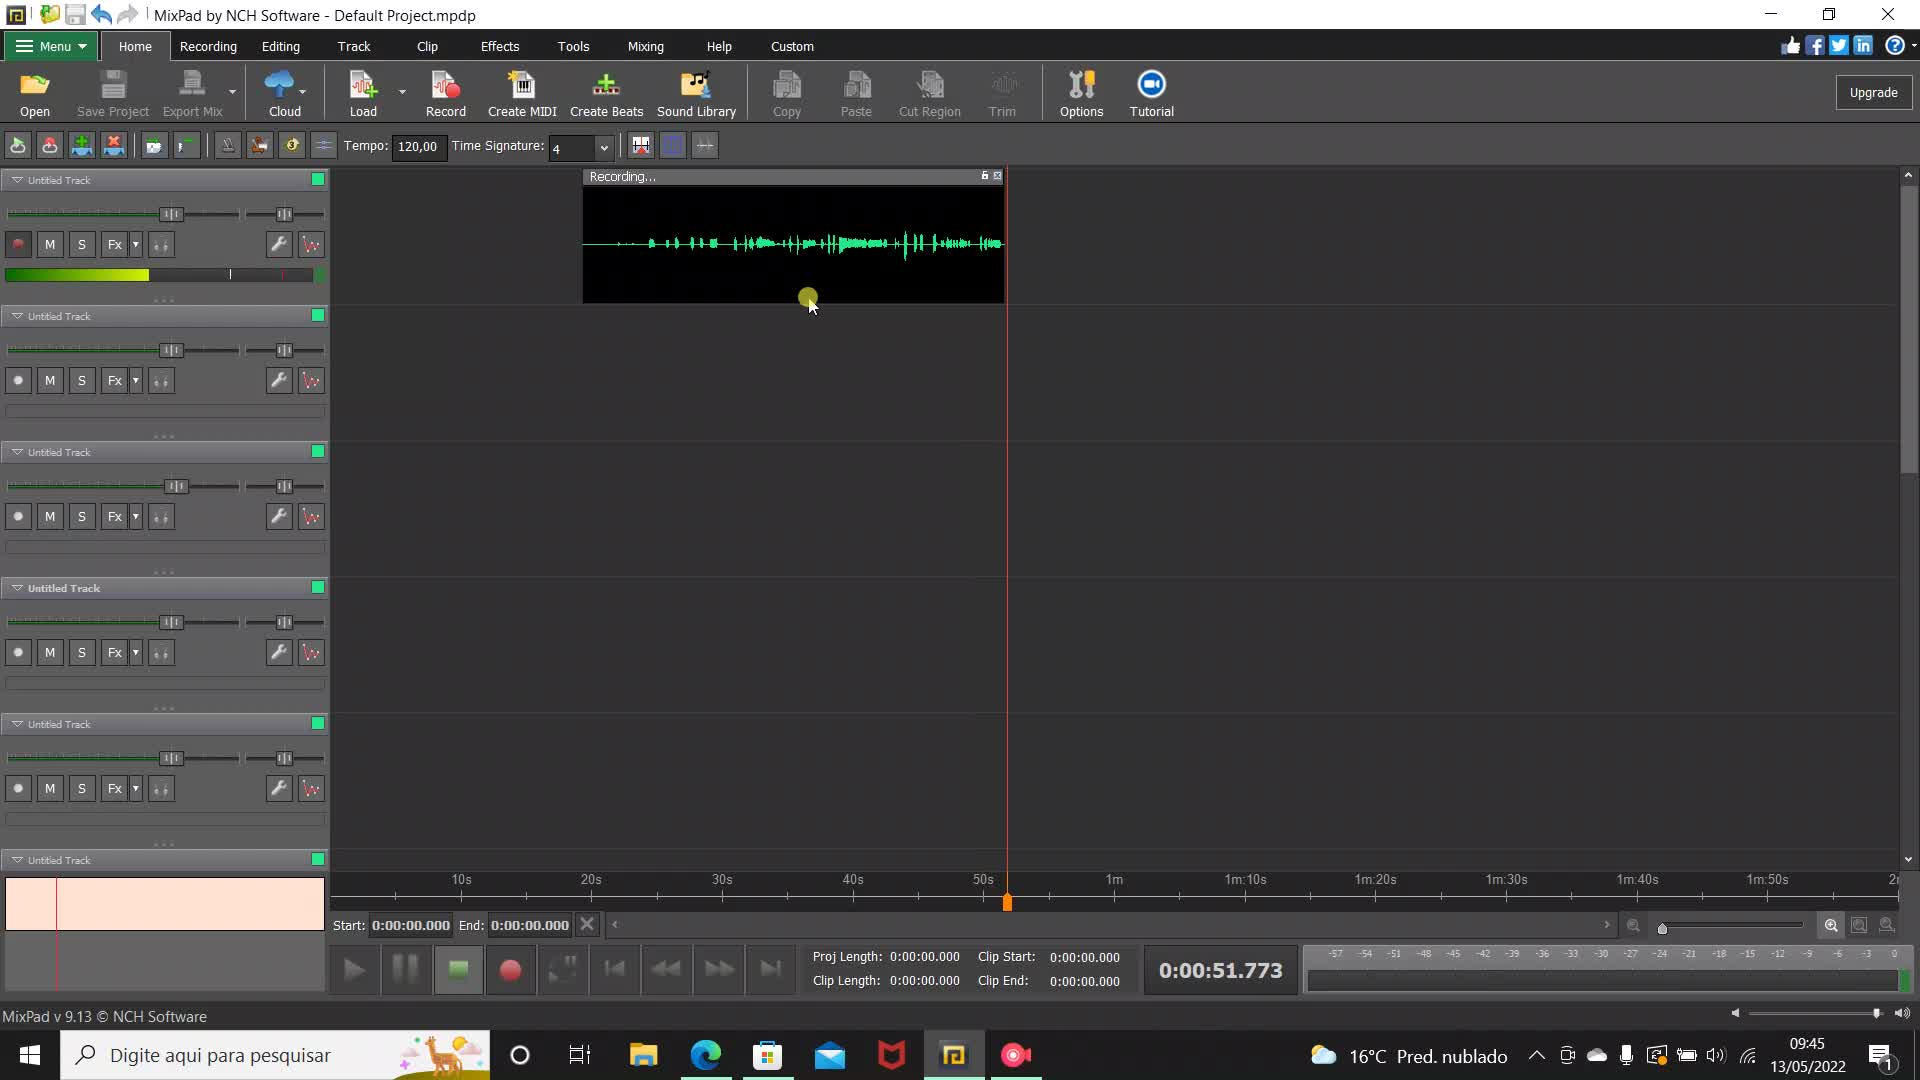
Task: Pause with the transport Pause button
Action: 406,969
